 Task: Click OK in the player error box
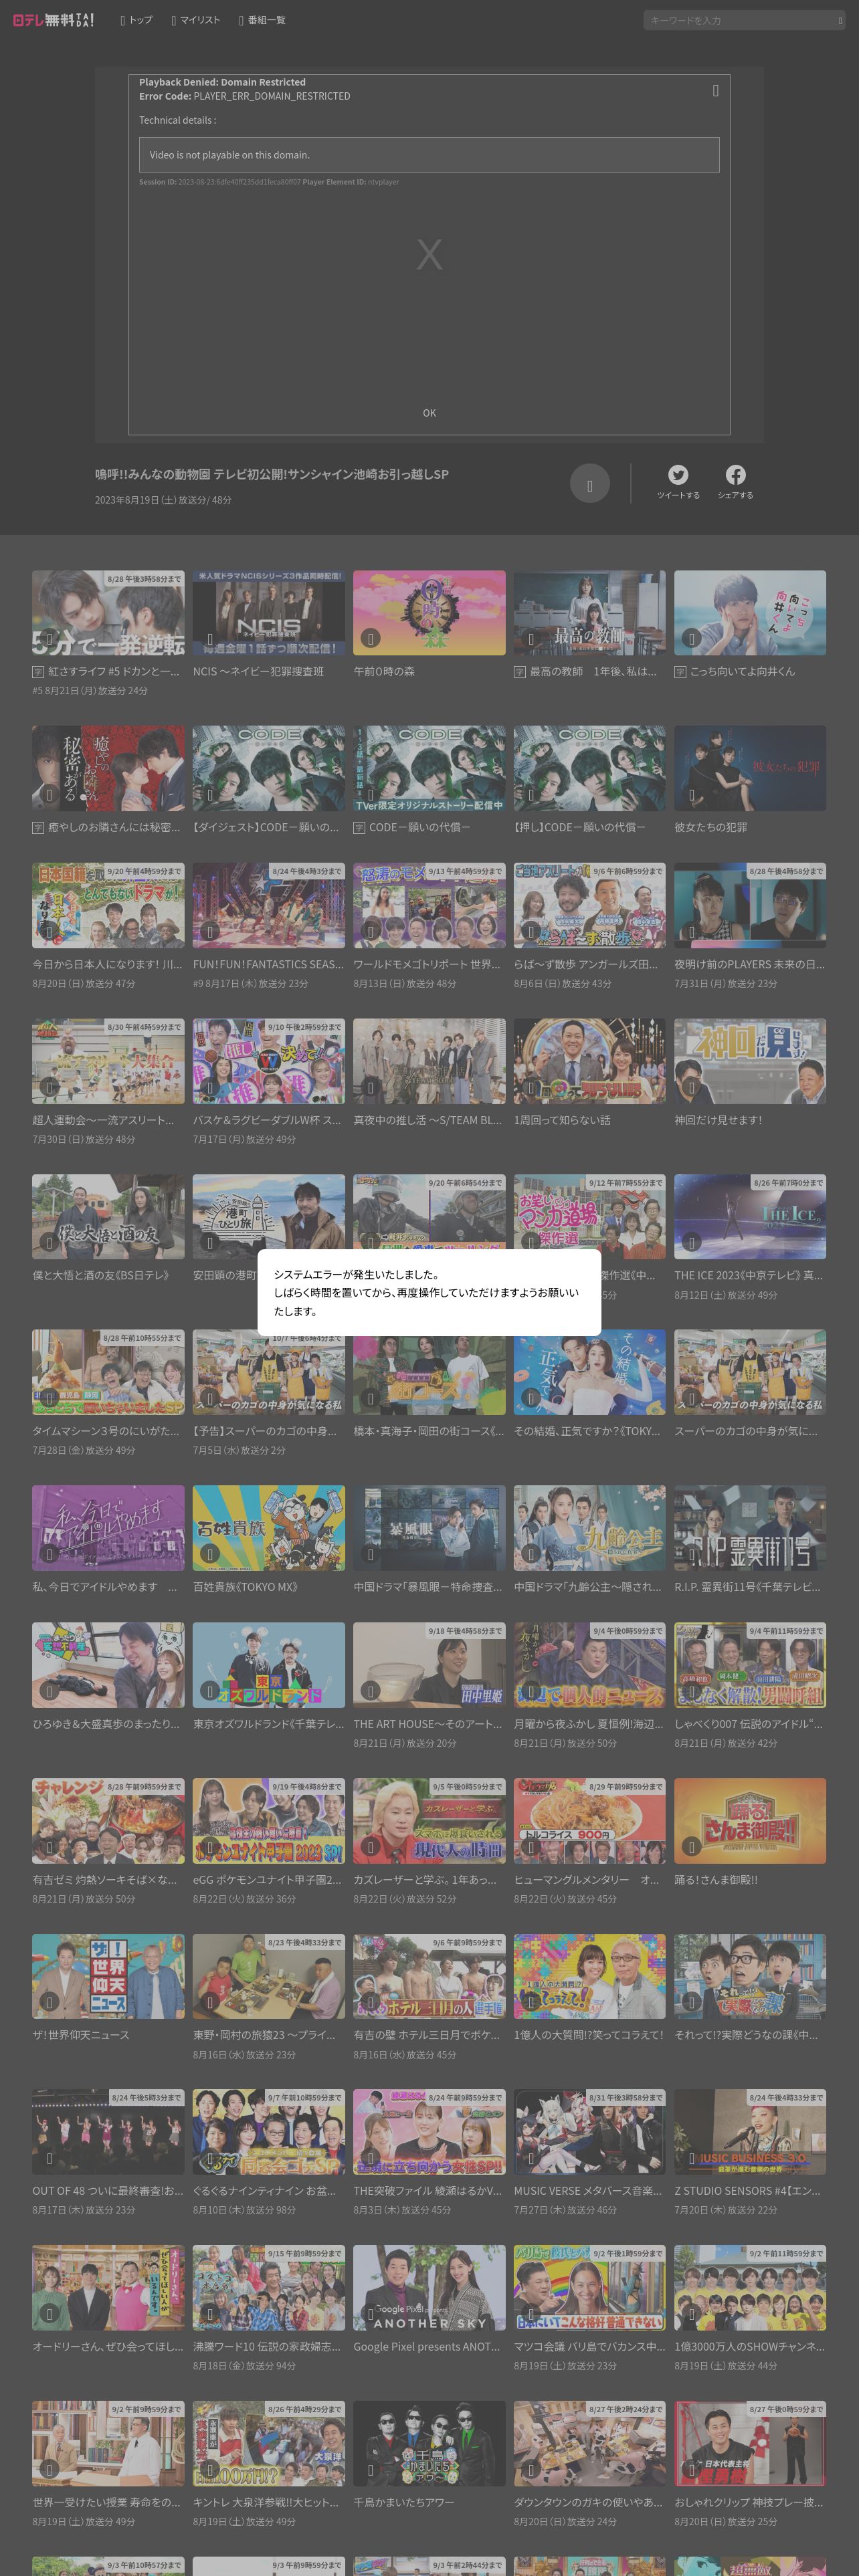(429, 413)
